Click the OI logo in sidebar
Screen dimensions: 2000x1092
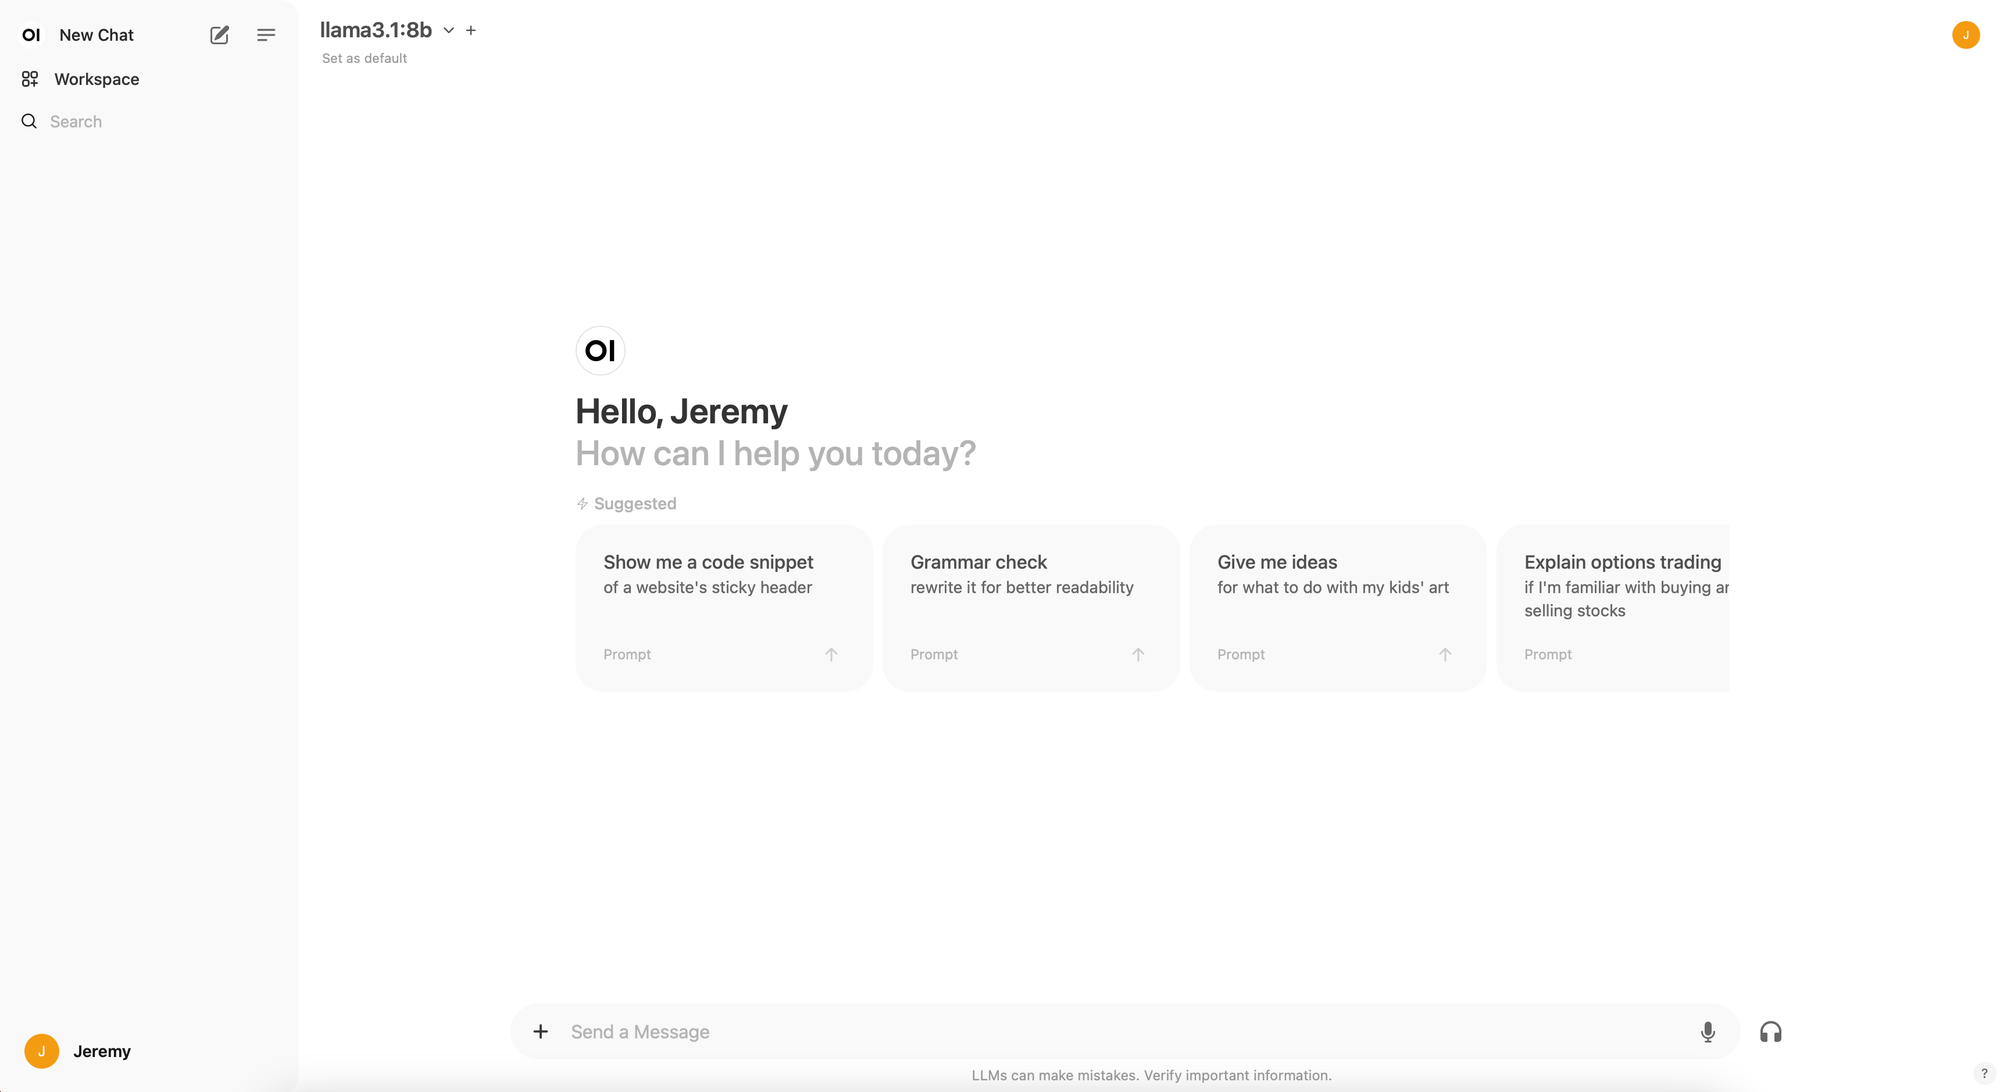pyautogui.click(x=31, y=35)
